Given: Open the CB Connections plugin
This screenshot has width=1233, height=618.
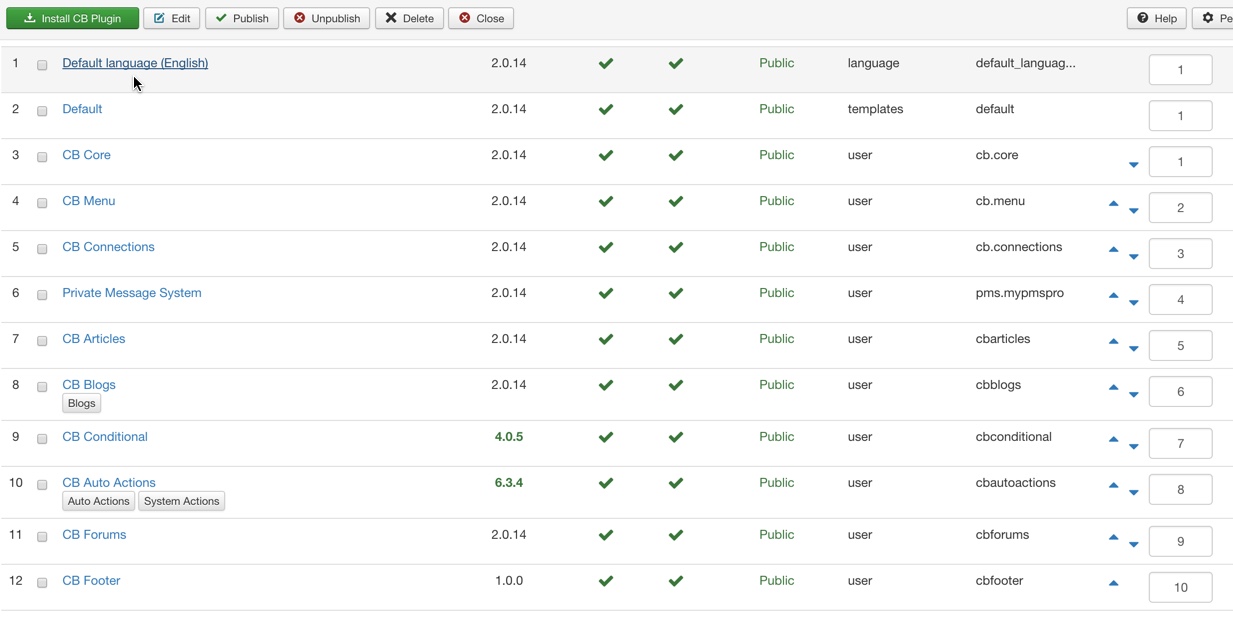Looking at the screenshot, I should [x=108, y=247].
